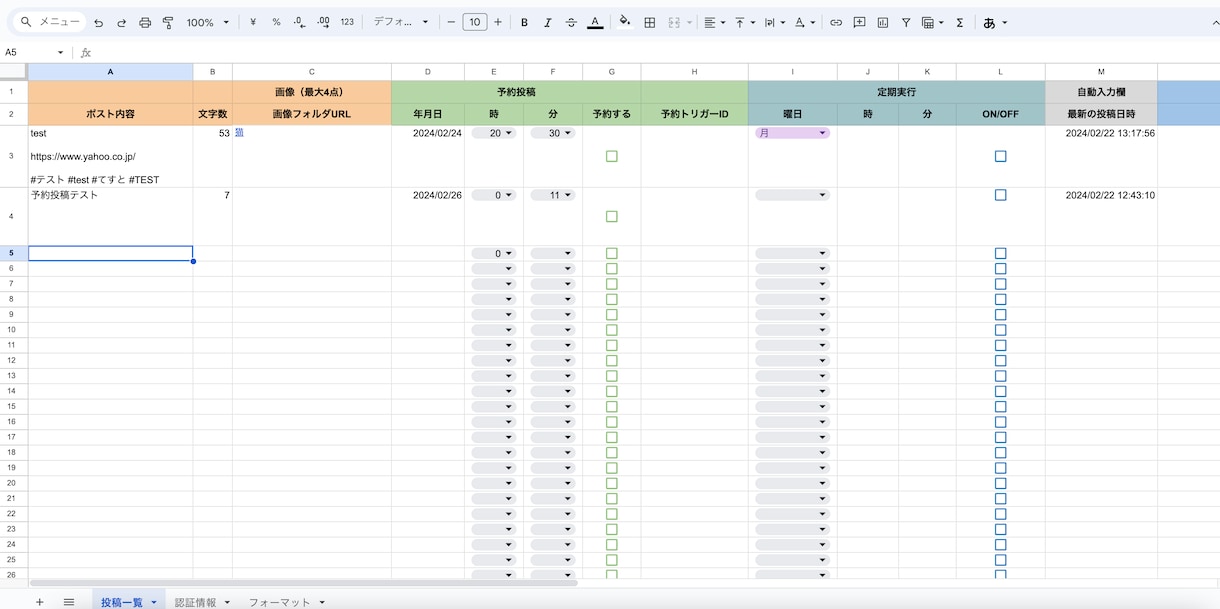The image size is (1220, 609).
Task: Print the spreadsheet using the printer icon
Action: pyautogui.click(x=145, y=22)
